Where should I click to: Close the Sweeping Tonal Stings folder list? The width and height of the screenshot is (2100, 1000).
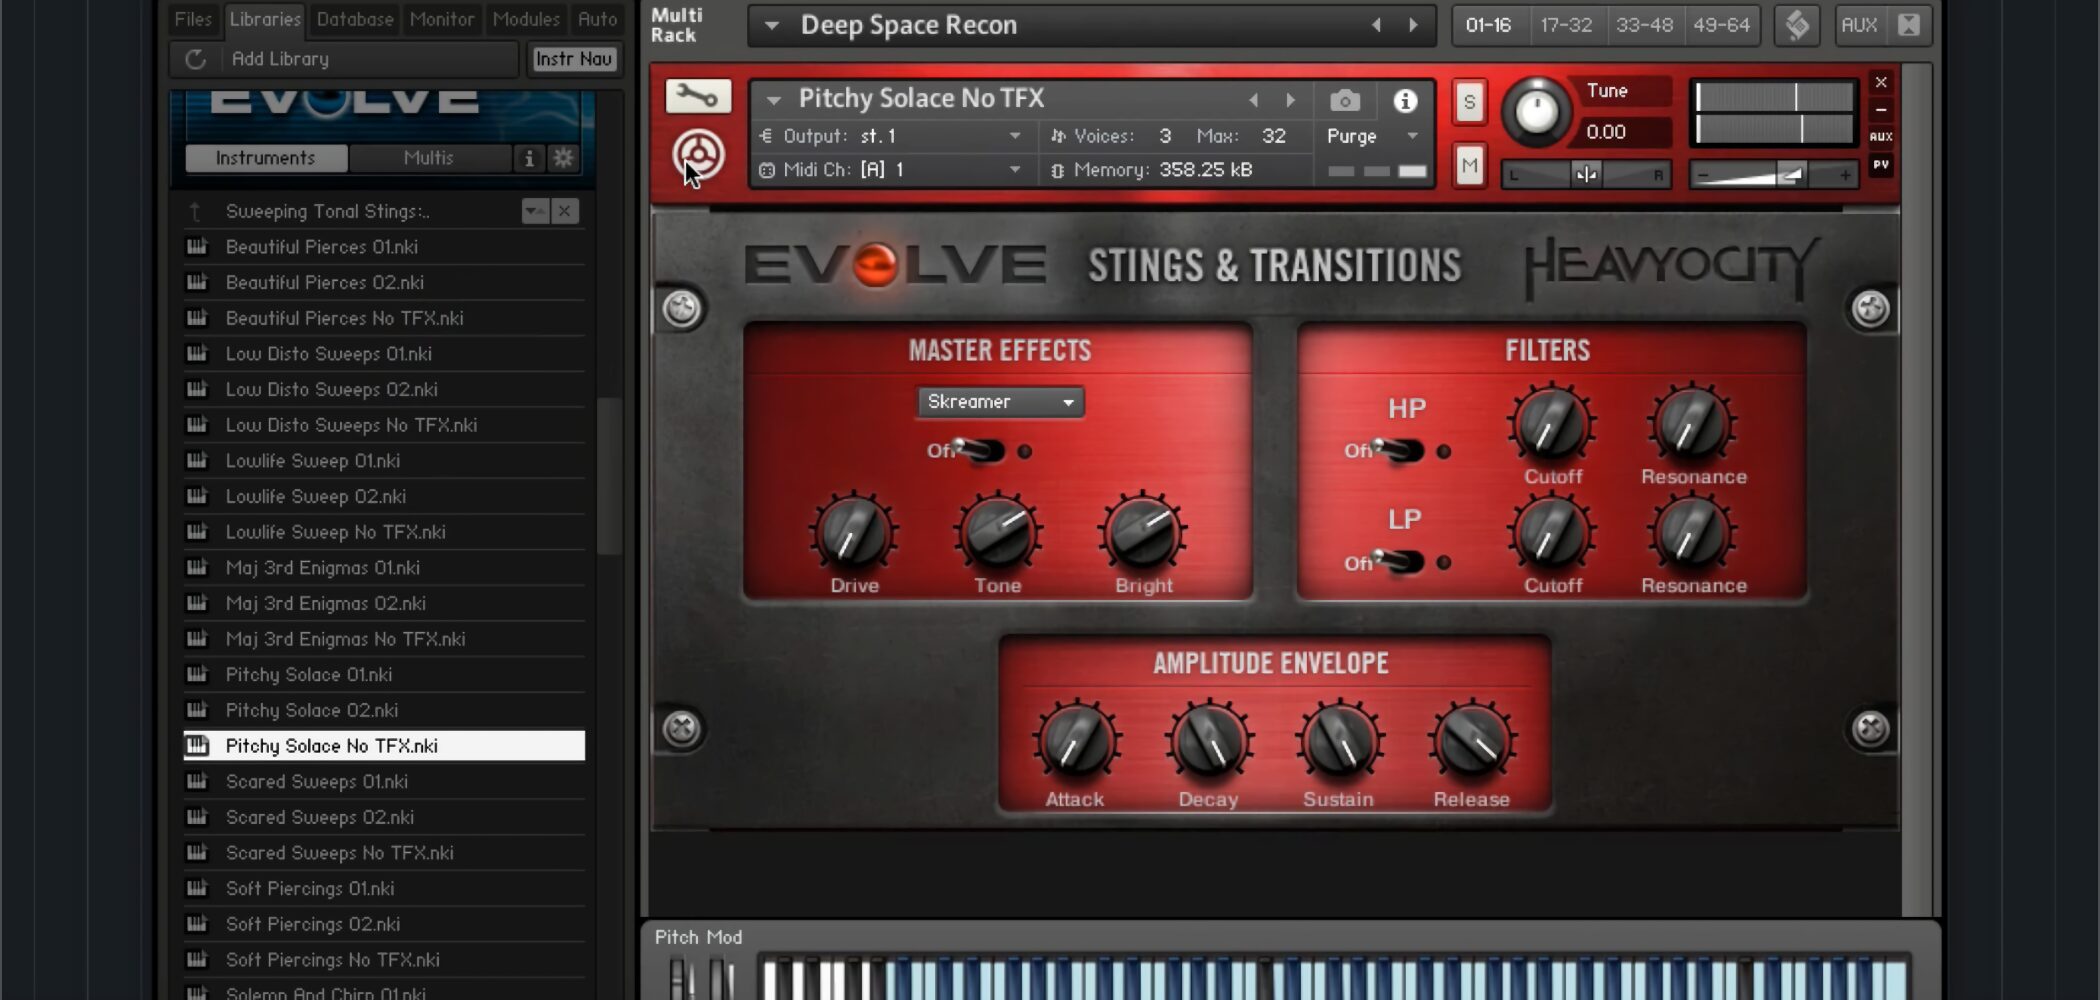pyautogui.click(x=565, y=211)
